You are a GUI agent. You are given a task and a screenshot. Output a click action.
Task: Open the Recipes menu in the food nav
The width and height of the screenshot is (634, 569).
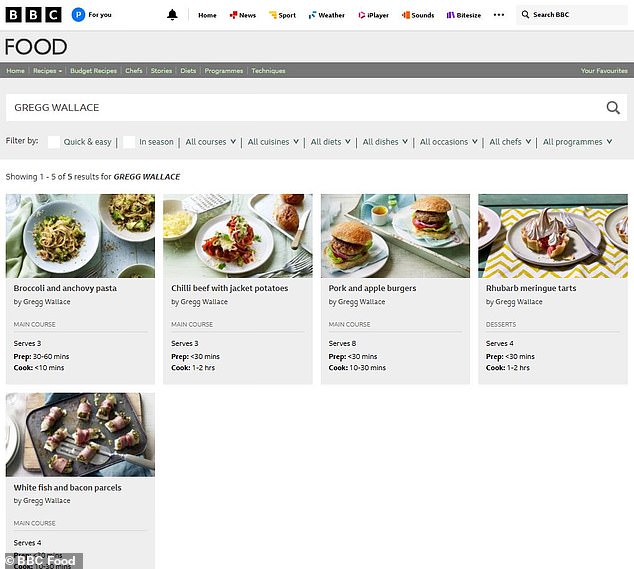[47, 71]
